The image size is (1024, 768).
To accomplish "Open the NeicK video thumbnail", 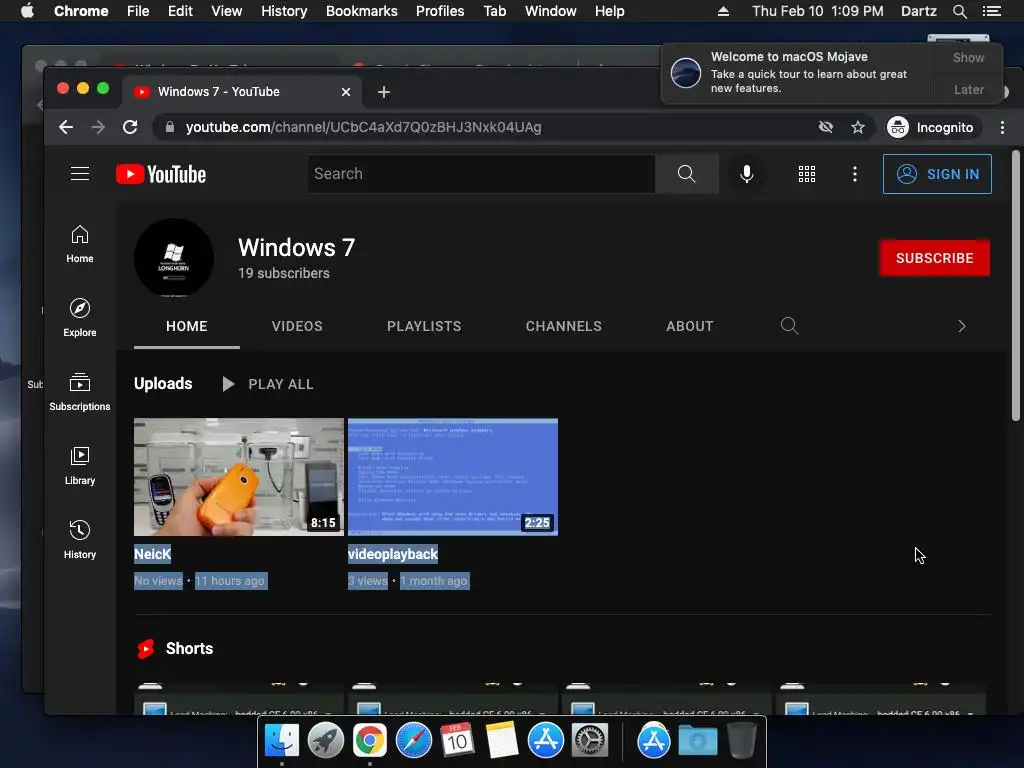I will tap(239, 477).
